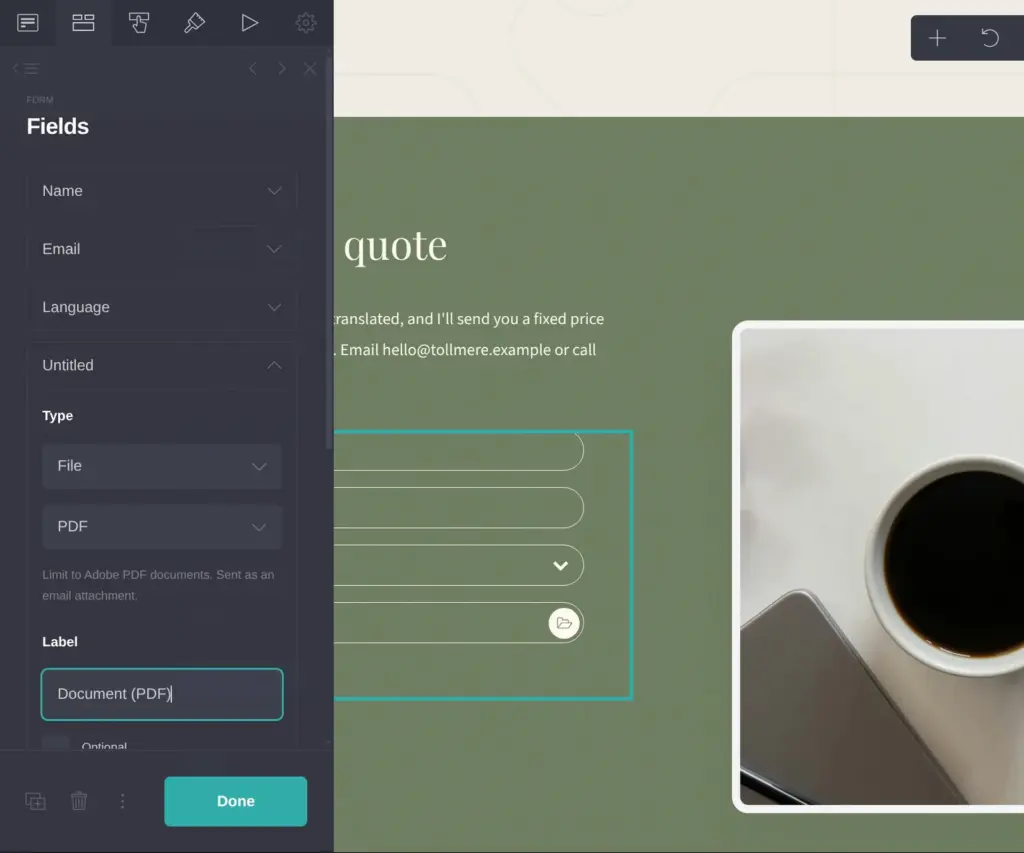Open the language dropdown in the canvas form
The height and width of the screenshot is (853, 1024).
coord(458,565)
